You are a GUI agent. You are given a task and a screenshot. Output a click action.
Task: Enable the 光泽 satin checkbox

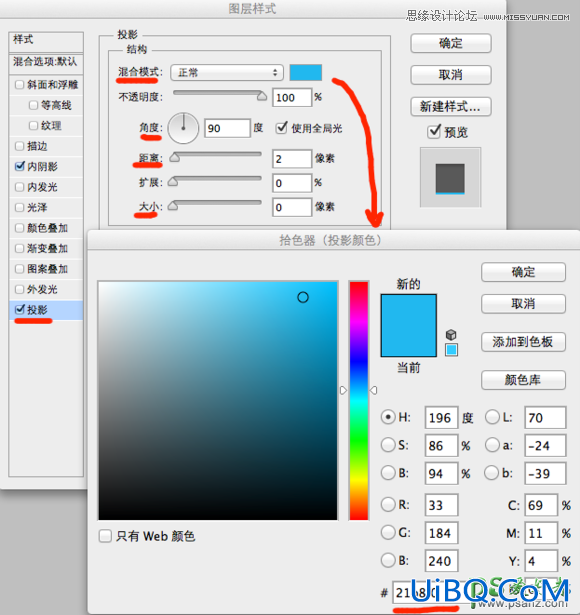[19, 207]
